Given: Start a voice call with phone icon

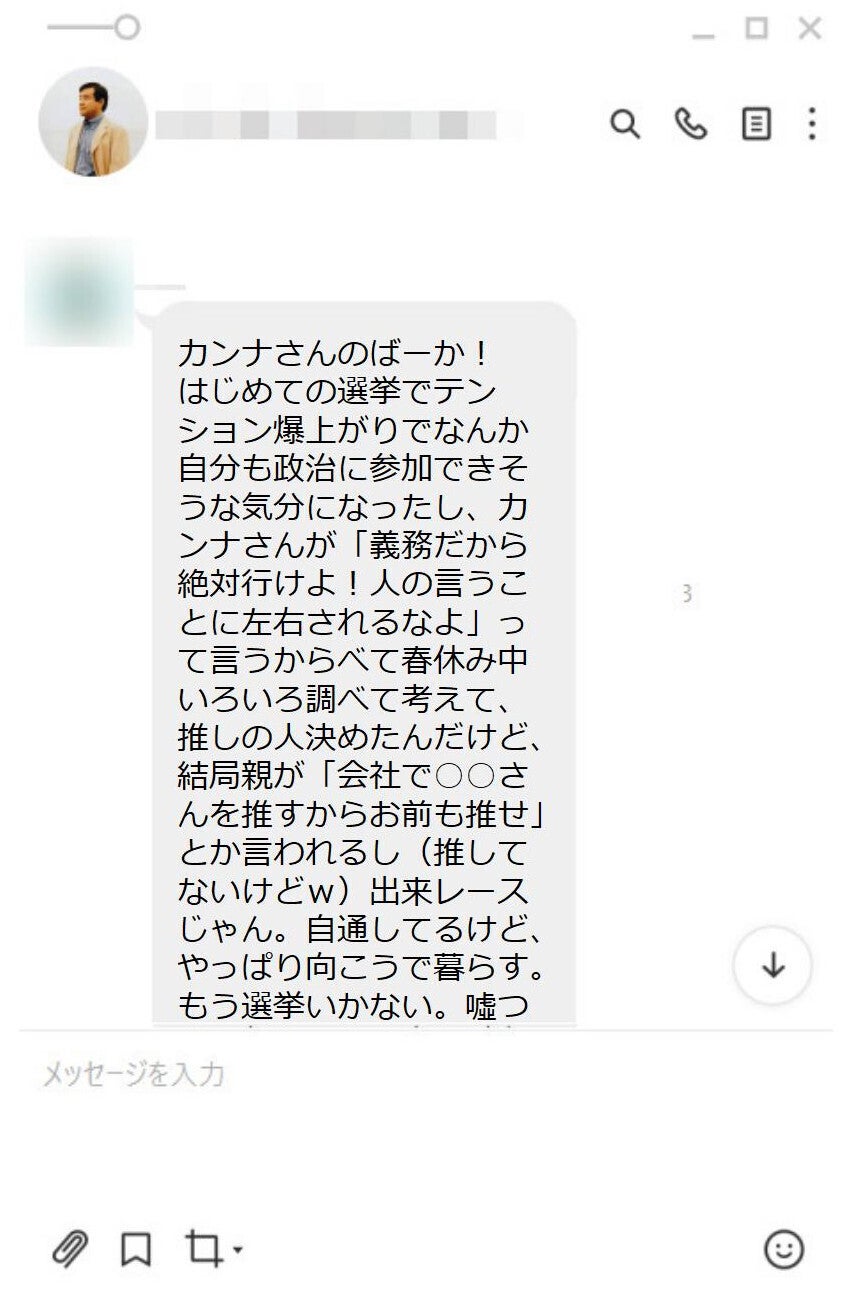Looking at the screenshot, I should click(690, 124).
